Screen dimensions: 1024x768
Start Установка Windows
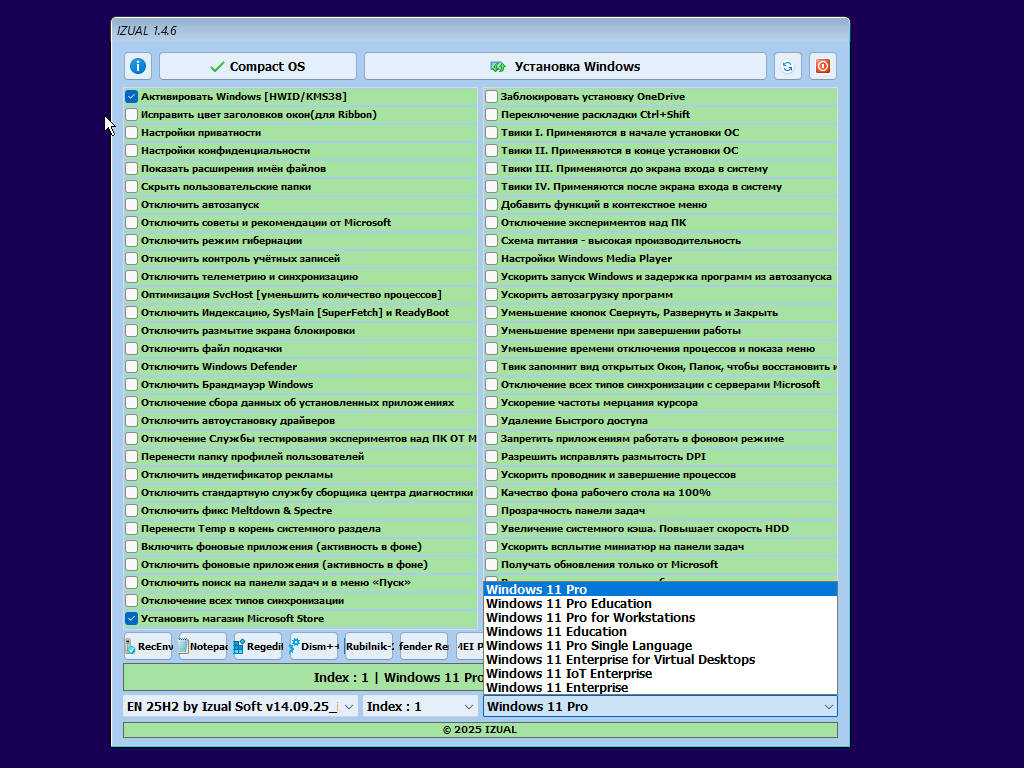tap(565, 66)
